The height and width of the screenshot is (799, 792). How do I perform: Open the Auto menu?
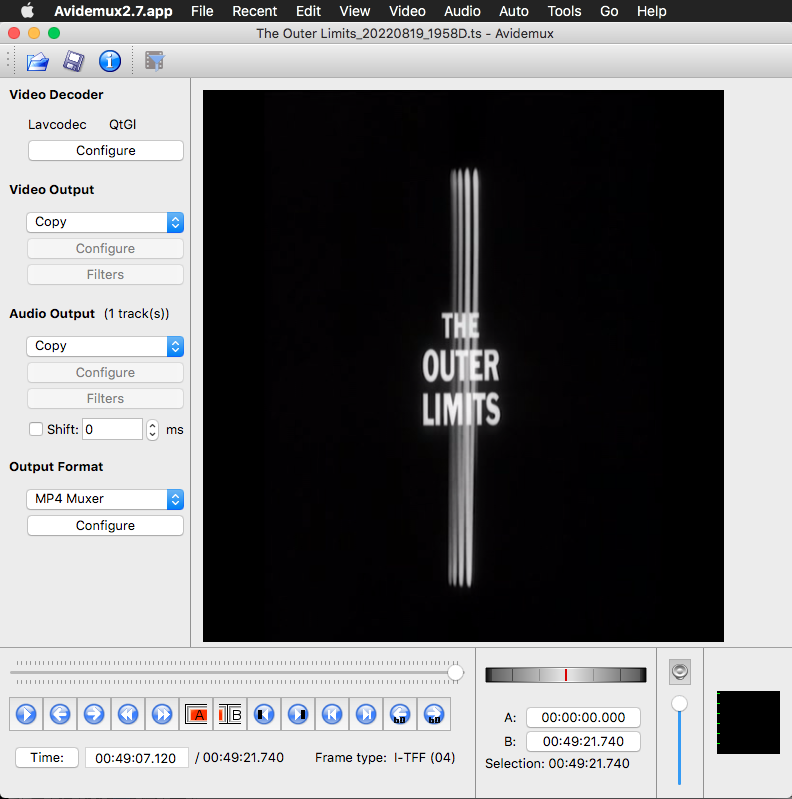514,11
